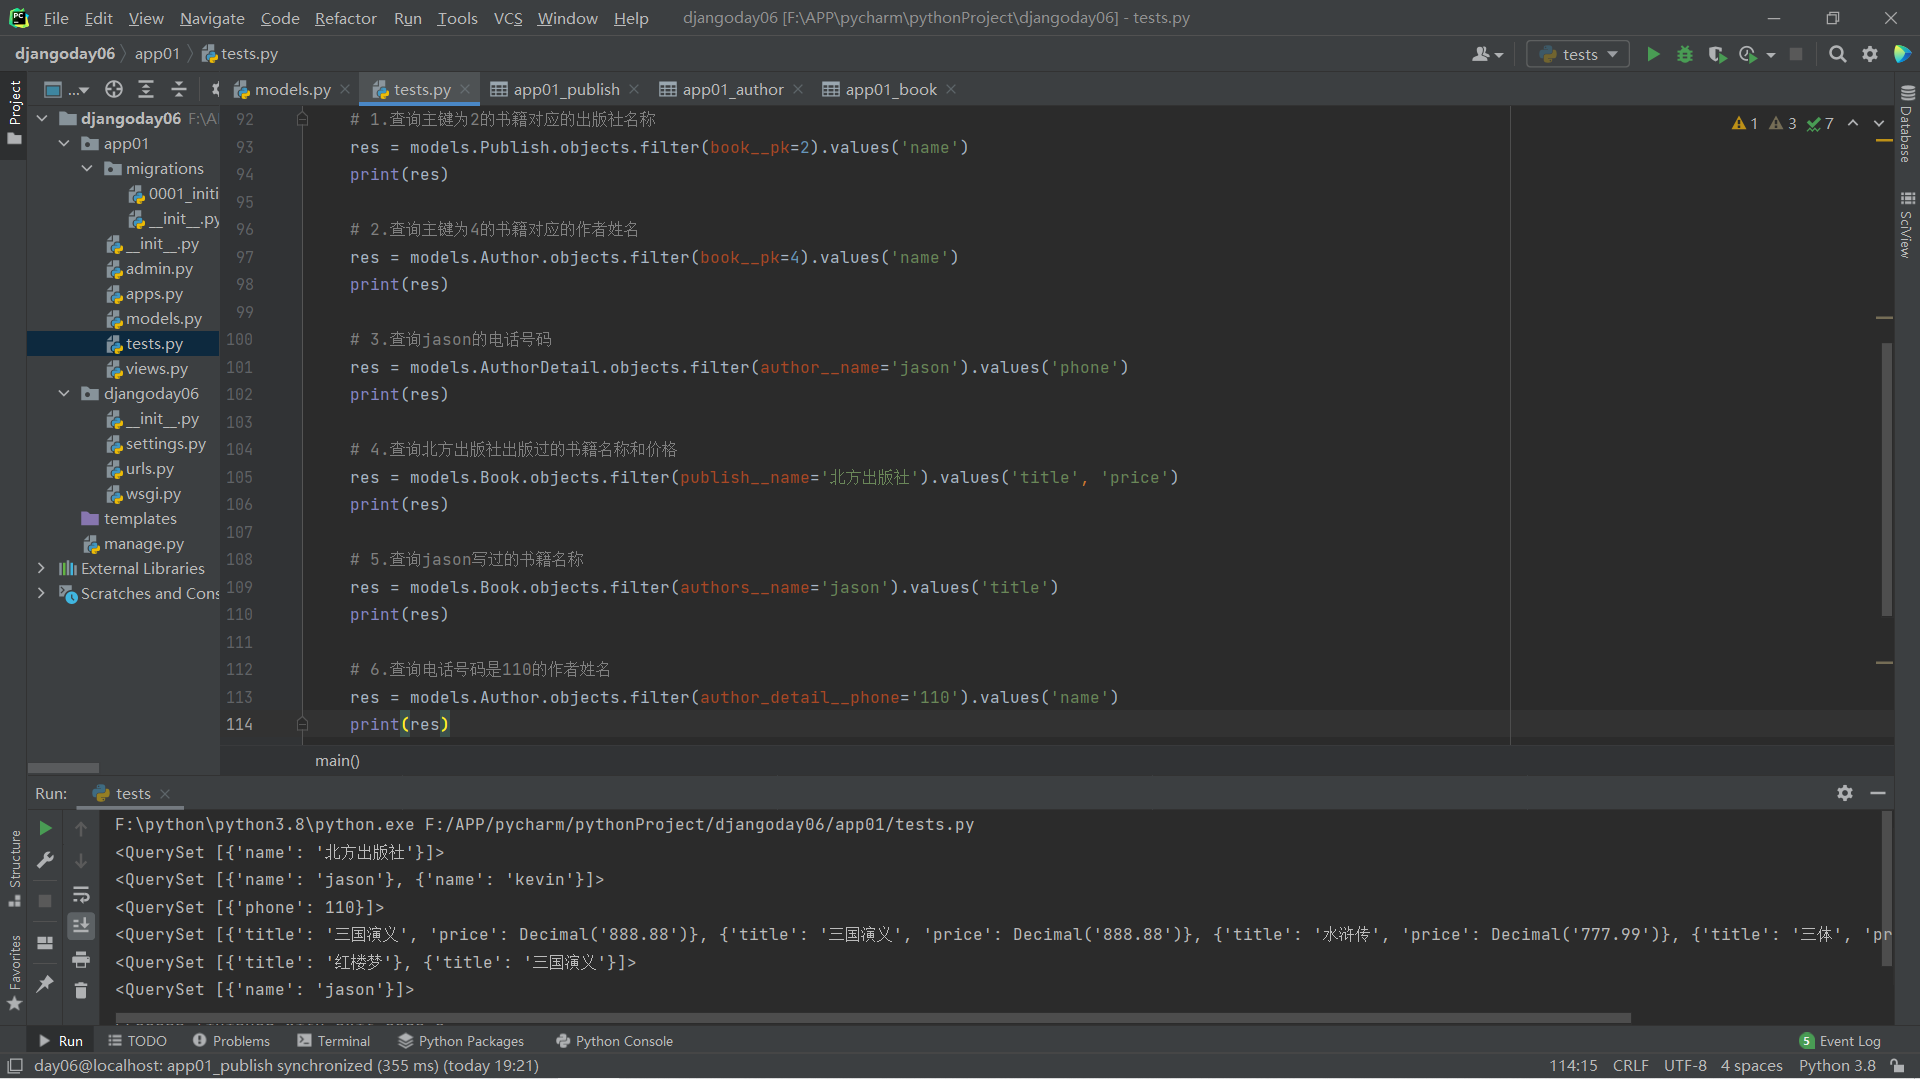Open the tests run configuration dropdown
This screenshot has width=1920, height=1079.
(1578, 54)
